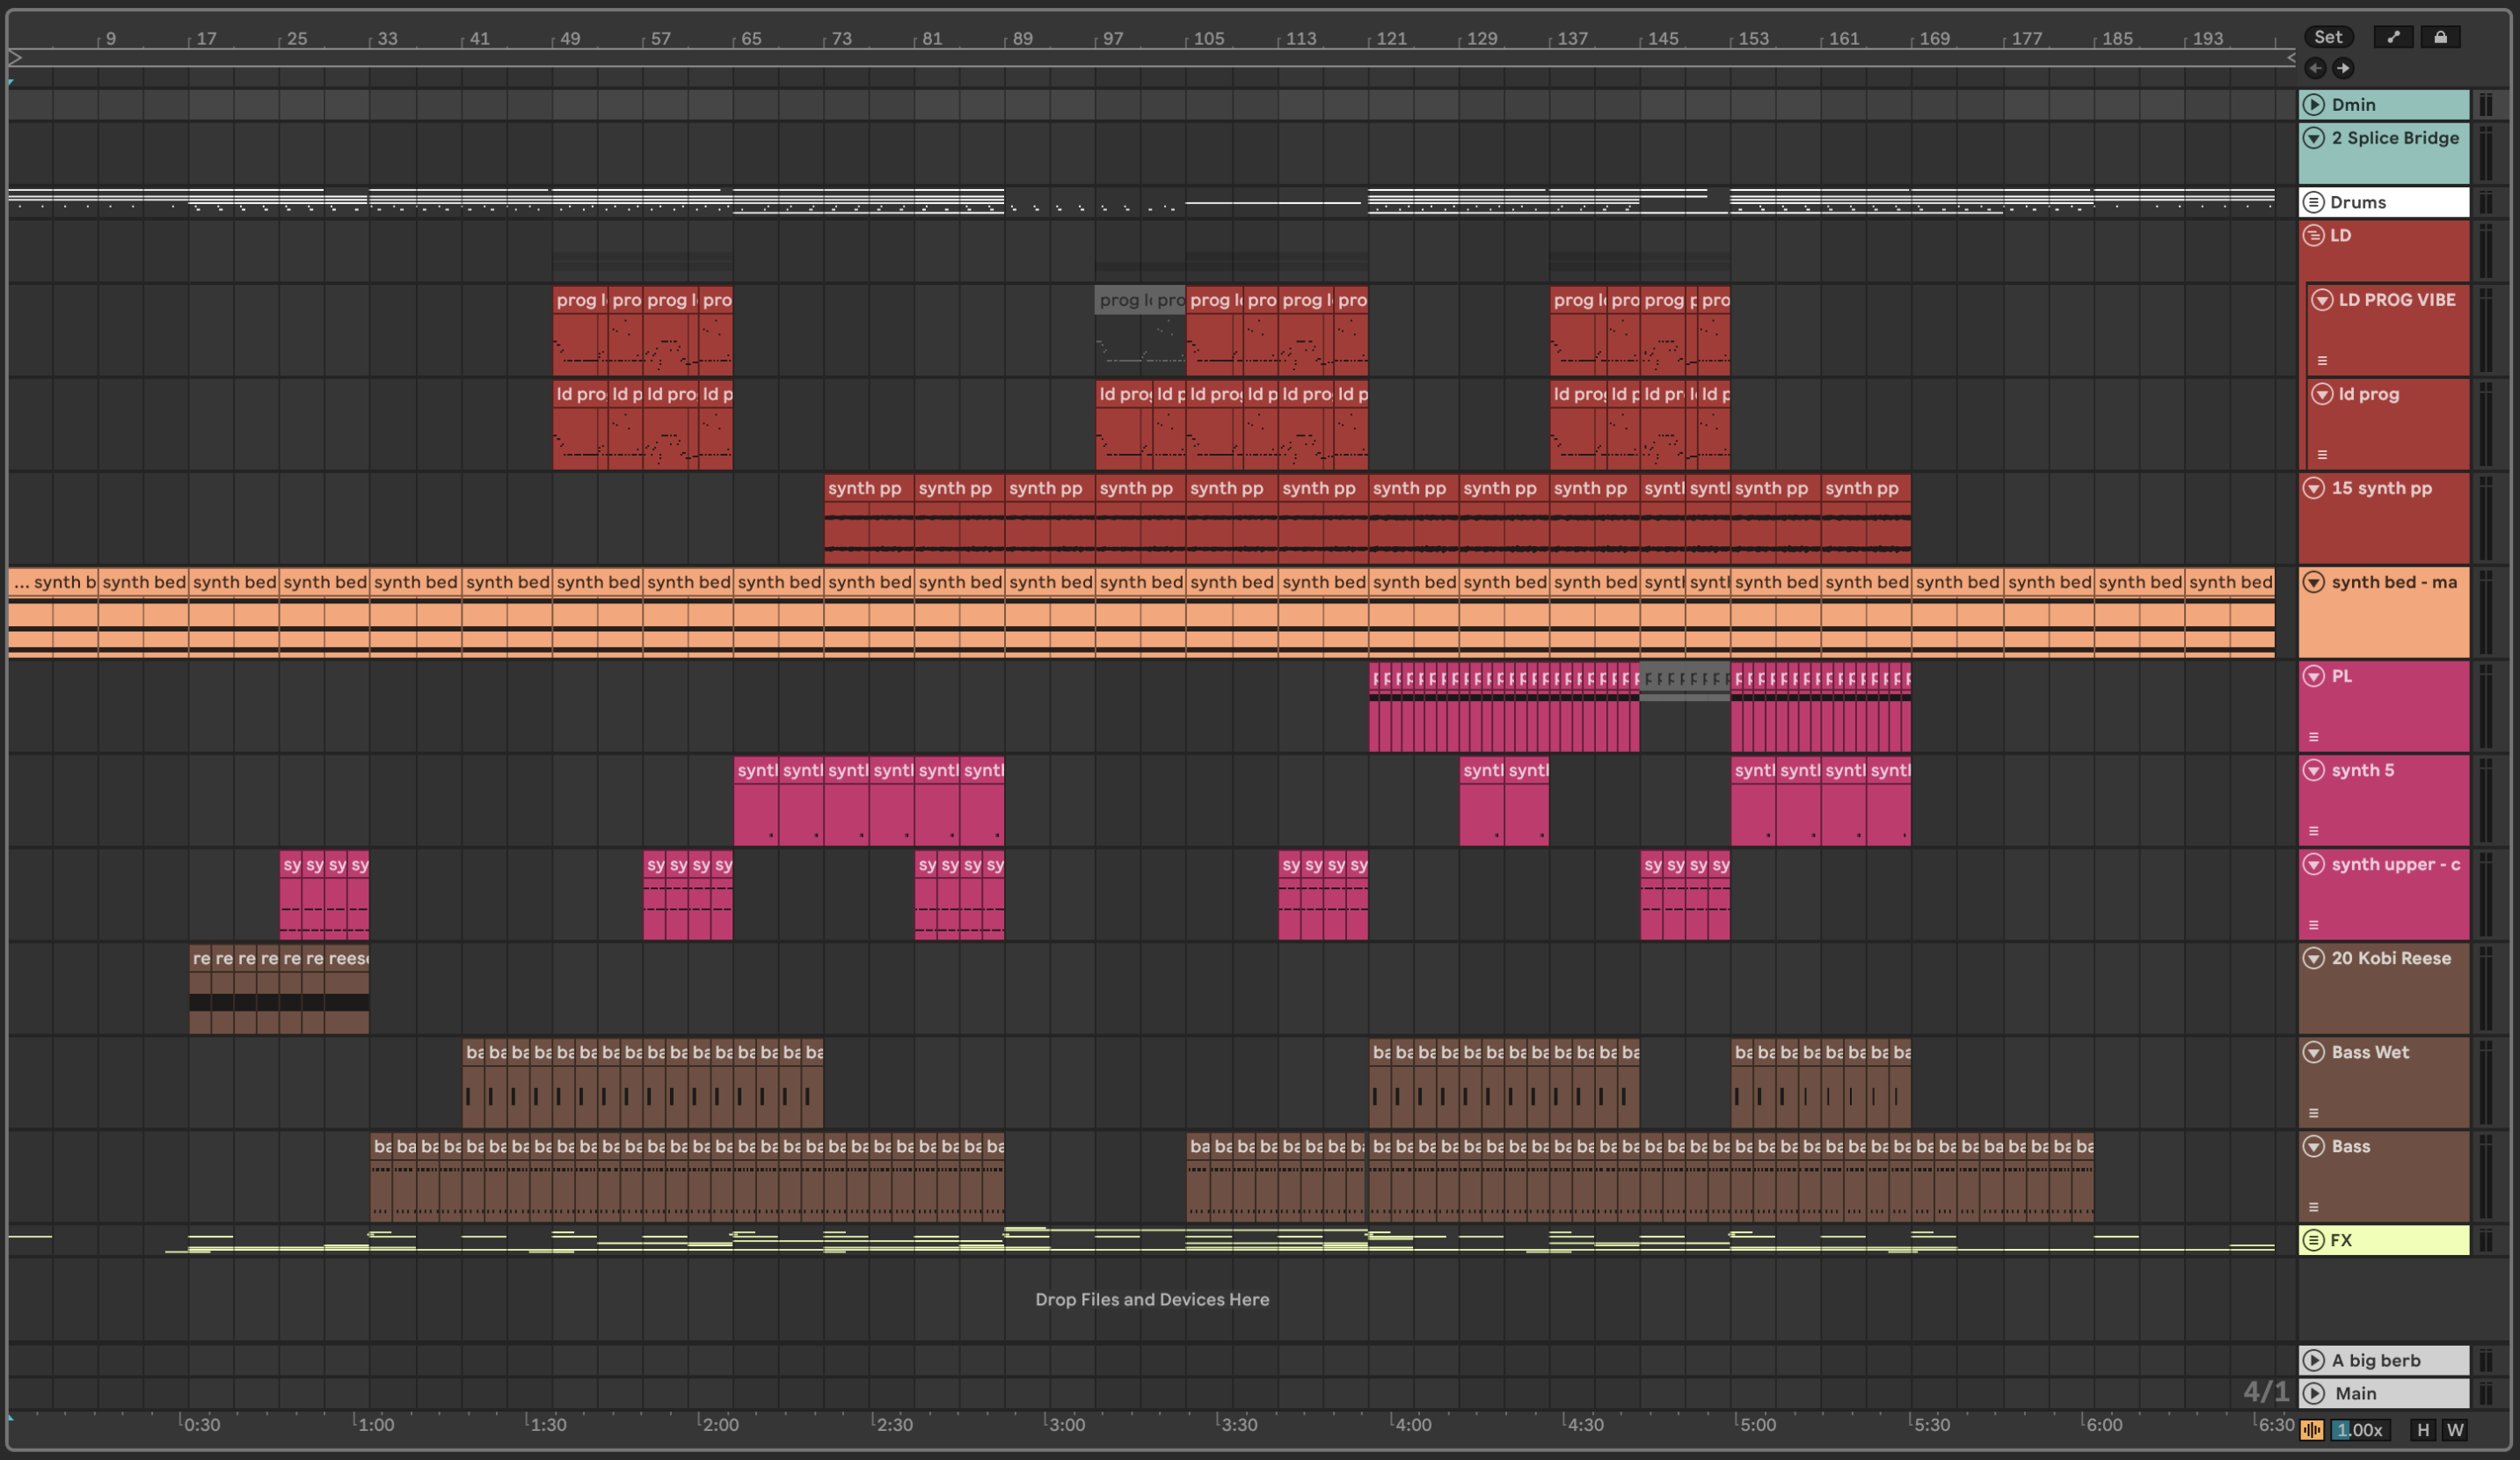Click bar 153 on the beat ruler
This screenshot has height=1460, width=2520.
[1753, 38]
